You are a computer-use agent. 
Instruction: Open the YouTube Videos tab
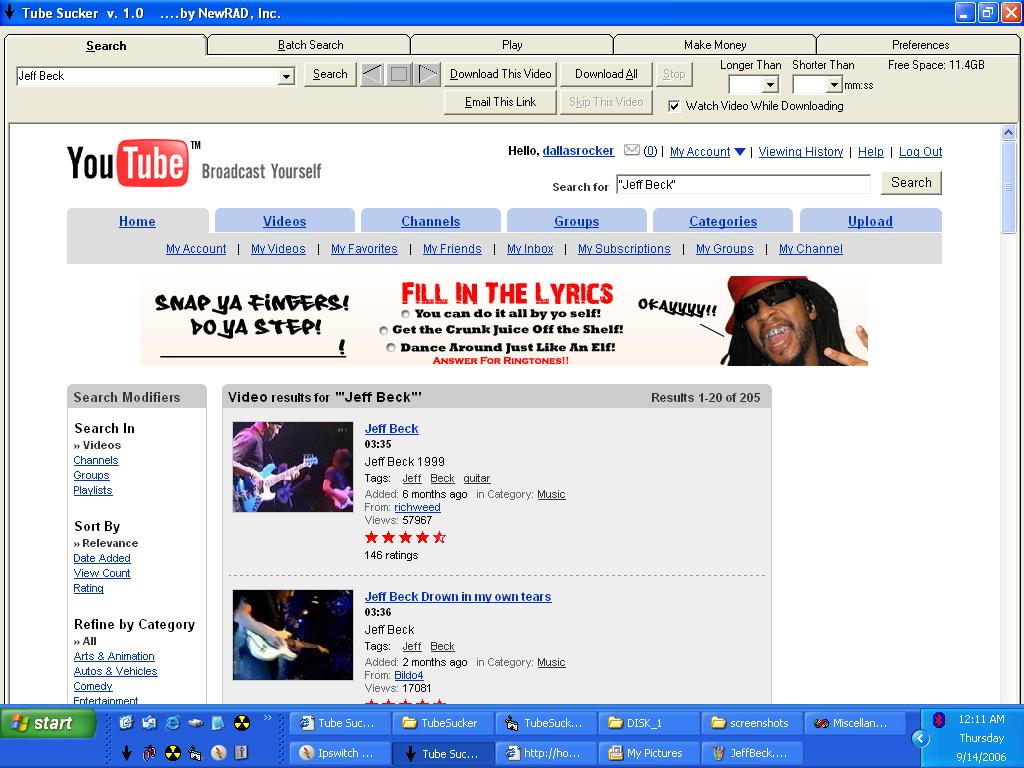pyautogui.click(x=285, y=221)
